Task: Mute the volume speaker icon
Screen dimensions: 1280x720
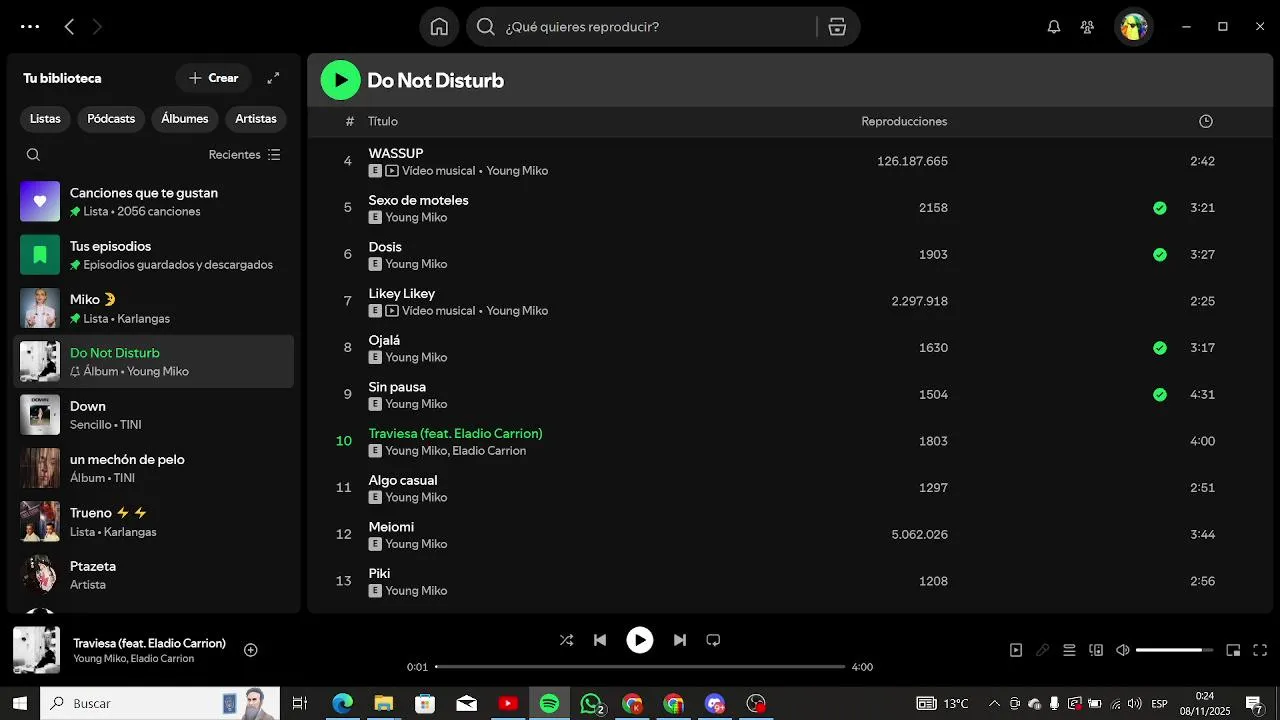Action: pyautogui.click(x=1123, y=650)
